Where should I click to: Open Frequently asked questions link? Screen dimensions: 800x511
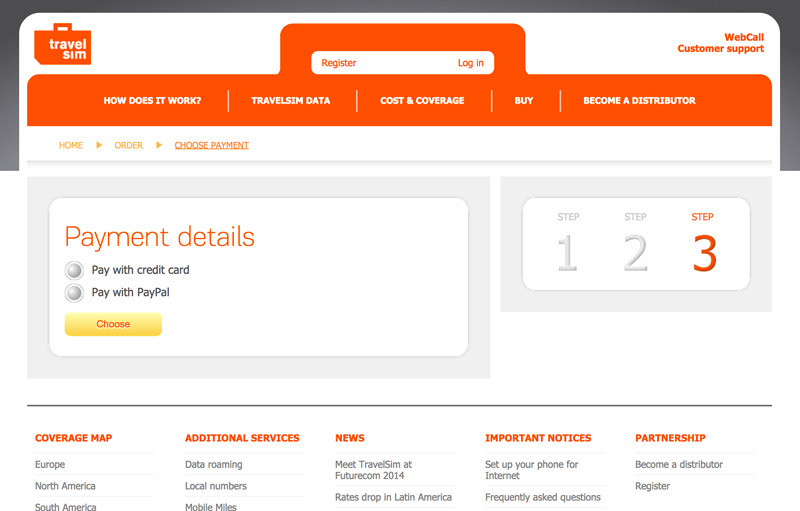(x=543, y=497)
